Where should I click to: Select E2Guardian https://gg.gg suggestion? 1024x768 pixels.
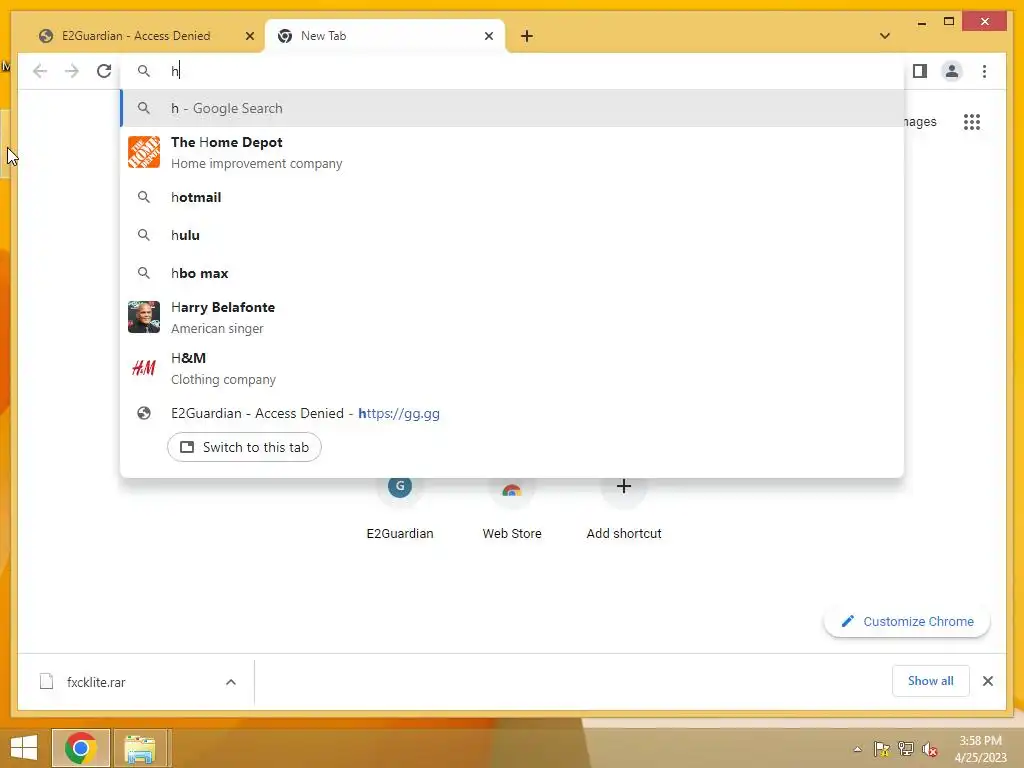tap(513, 413)
